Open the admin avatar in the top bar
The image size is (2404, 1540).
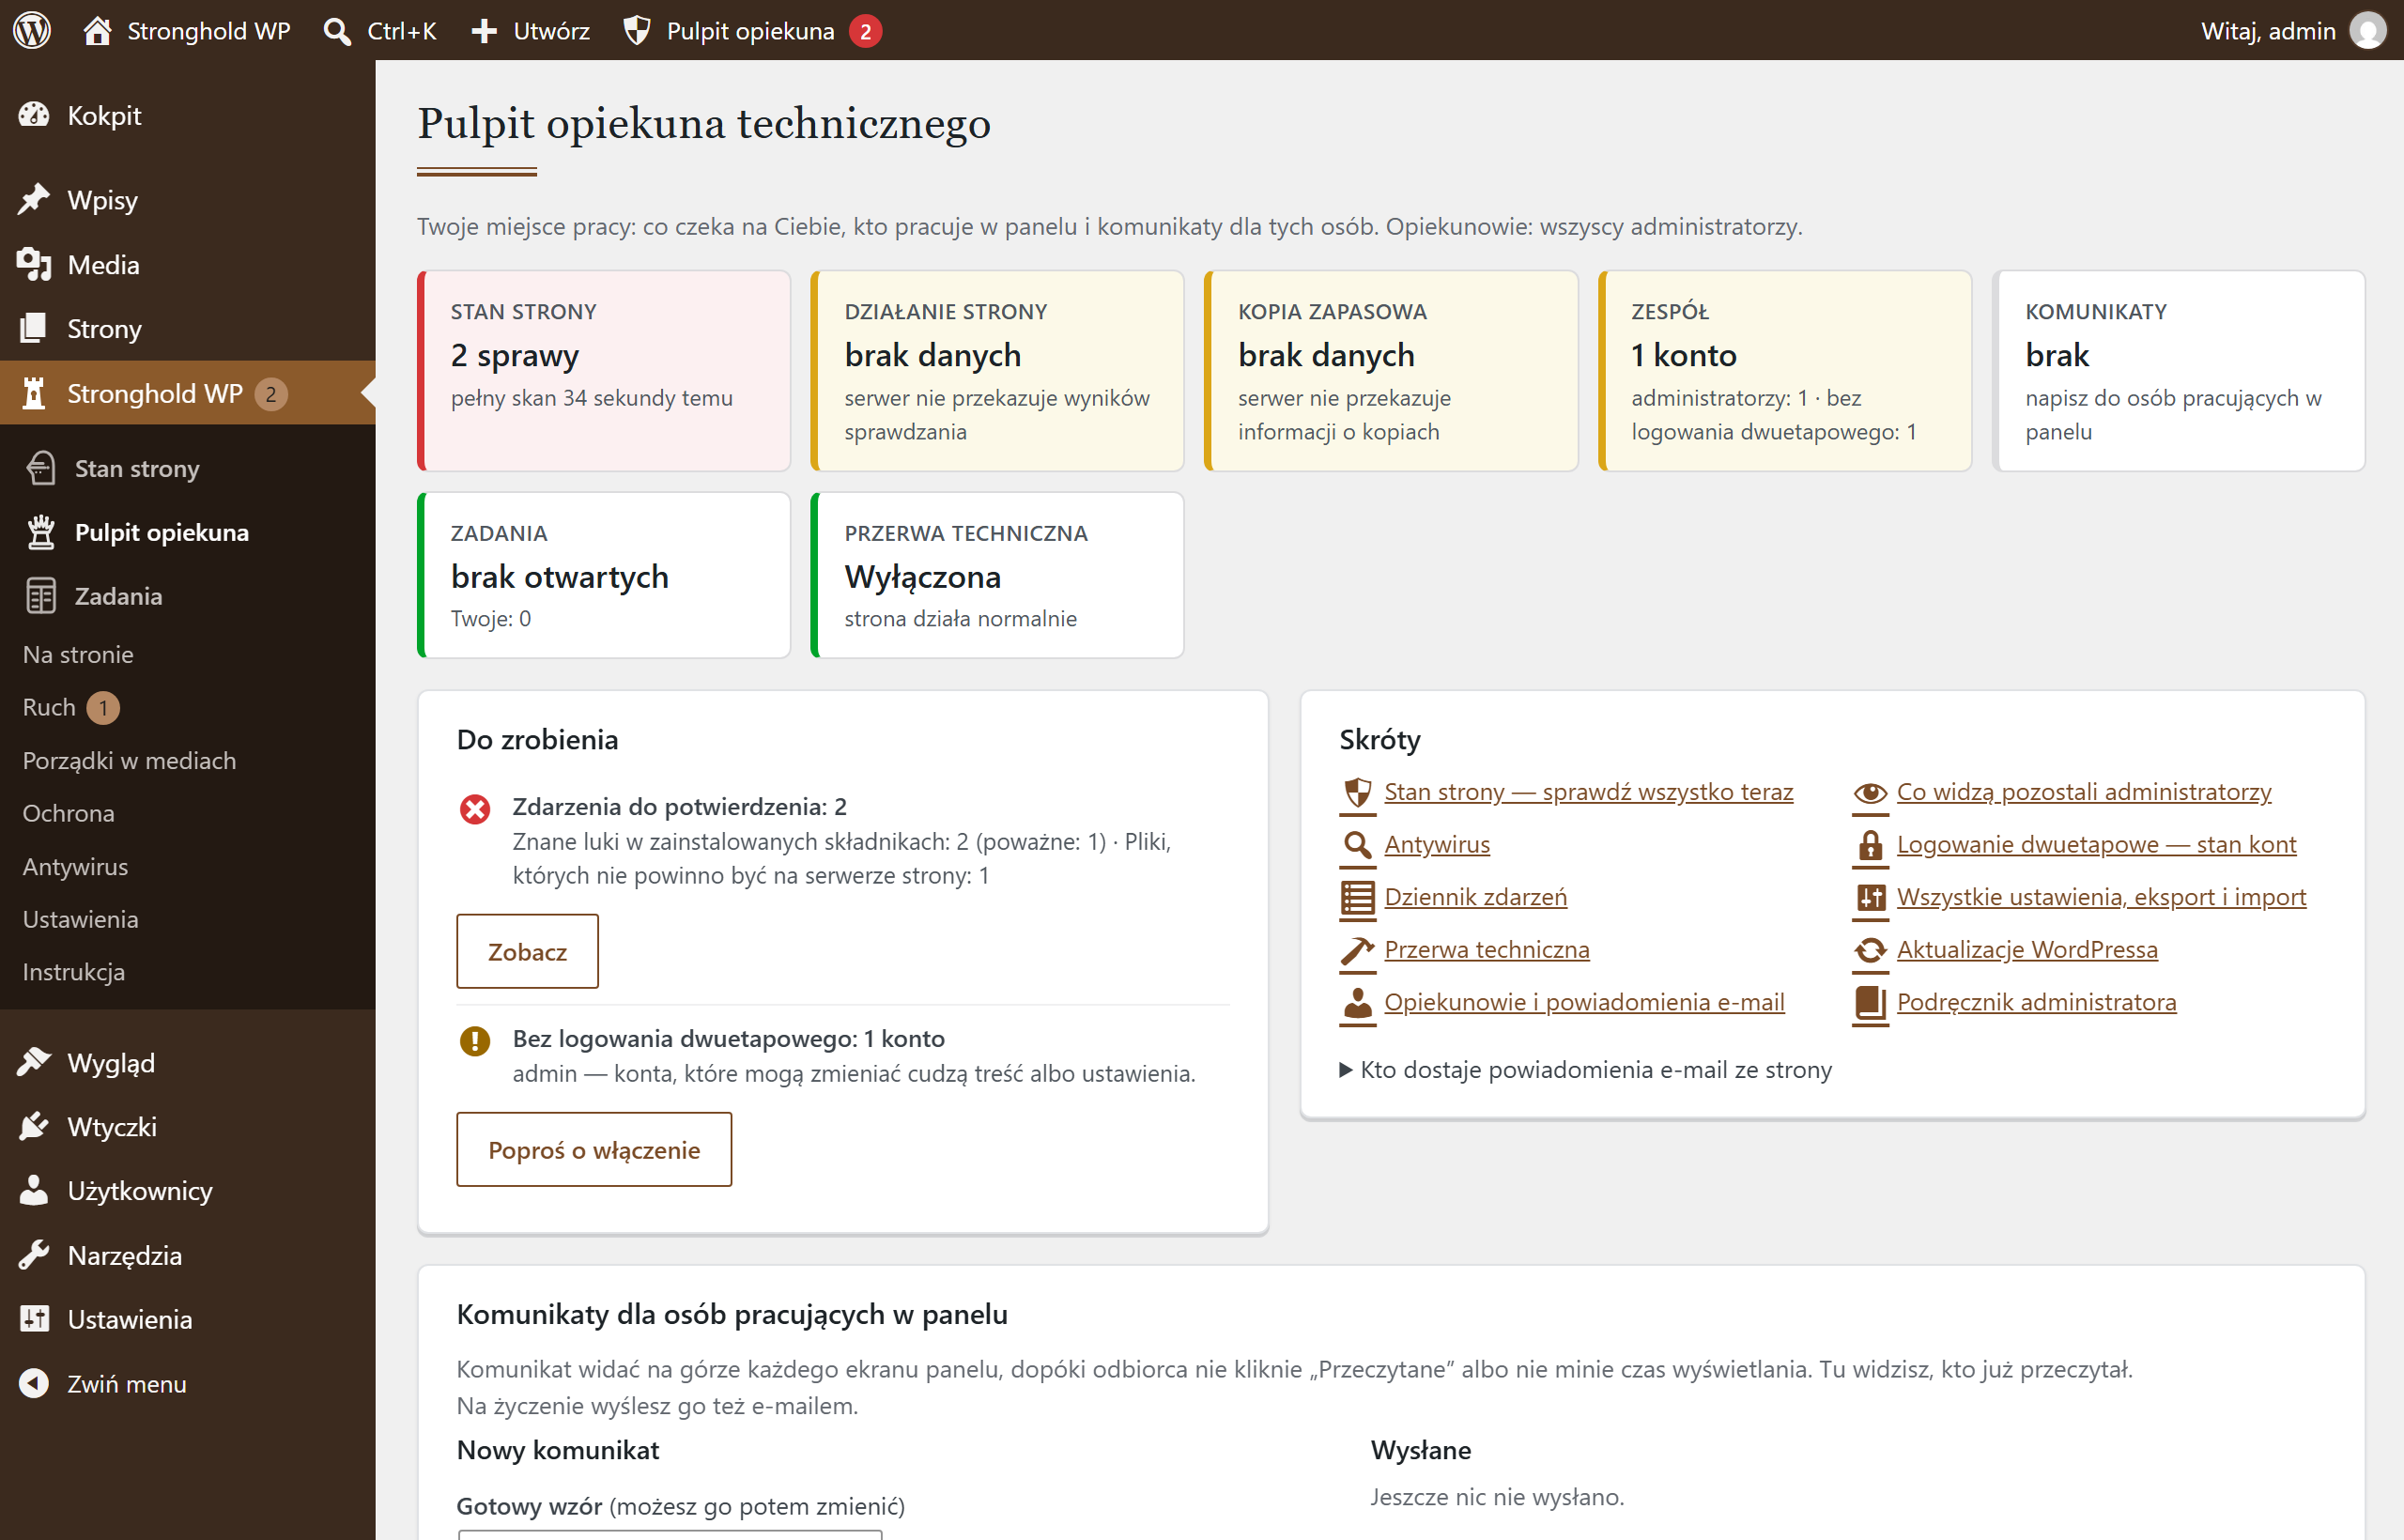(2367, 30)
